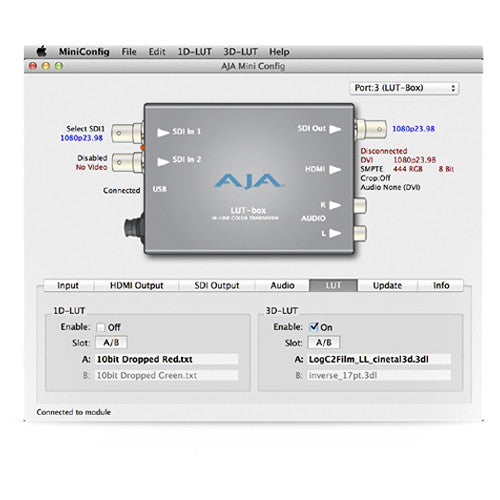Open the File menu

click(129, 52)
